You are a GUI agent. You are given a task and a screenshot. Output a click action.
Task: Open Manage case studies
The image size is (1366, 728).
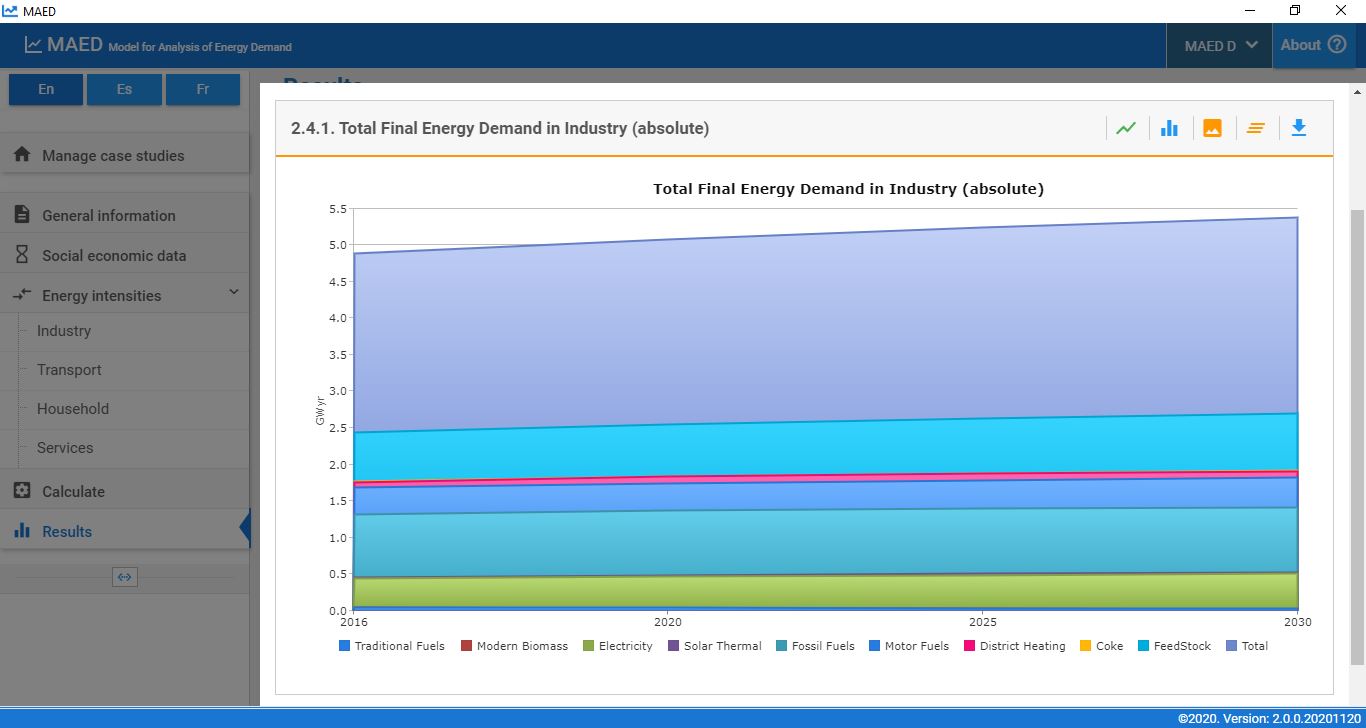pos(112,156)
